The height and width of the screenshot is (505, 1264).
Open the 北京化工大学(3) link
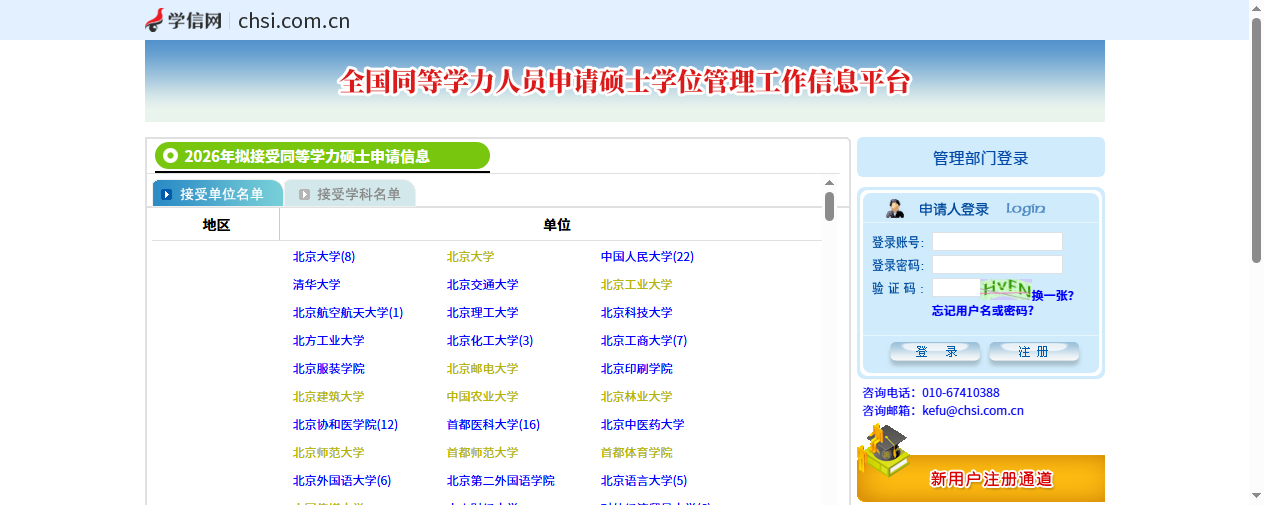pyautogui.click(x=490, y=340)
